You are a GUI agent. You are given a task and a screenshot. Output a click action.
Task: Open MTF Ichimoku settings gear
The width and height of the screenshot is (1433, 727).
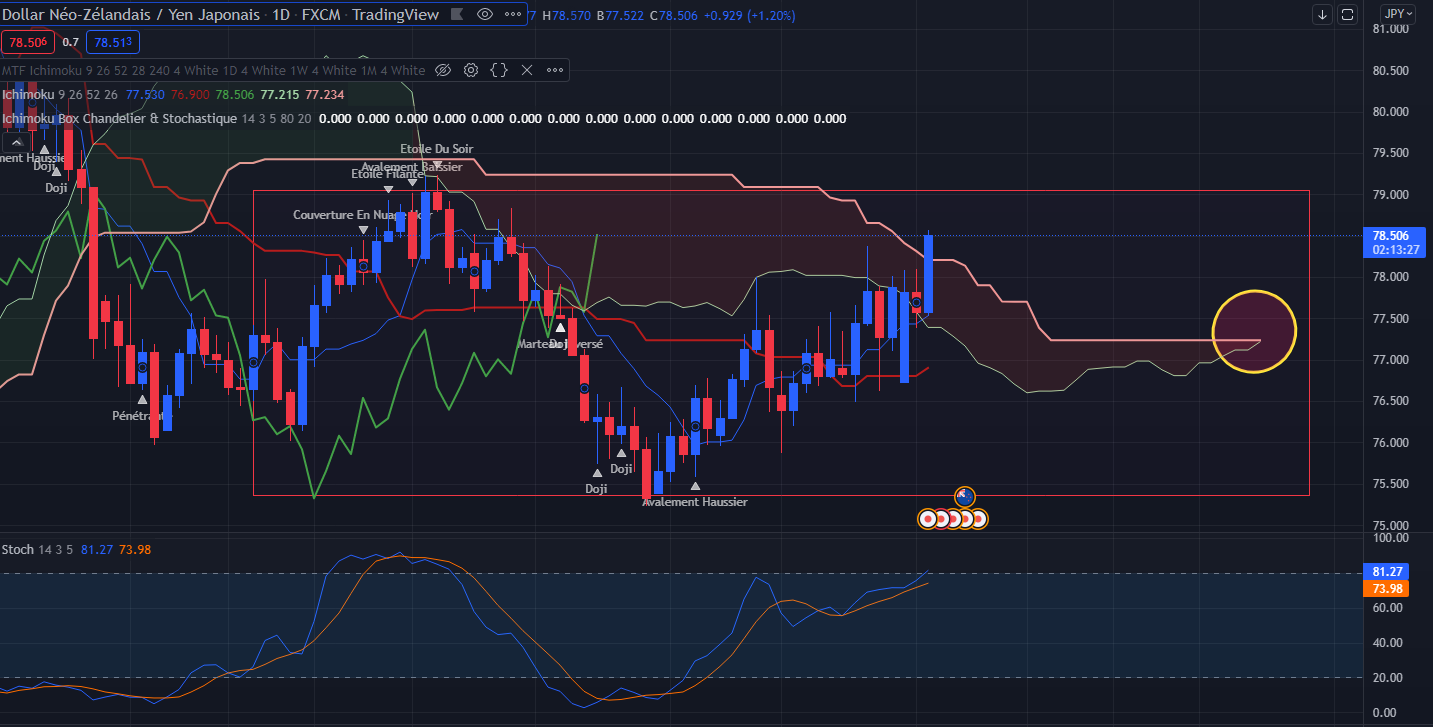point(471,70)
